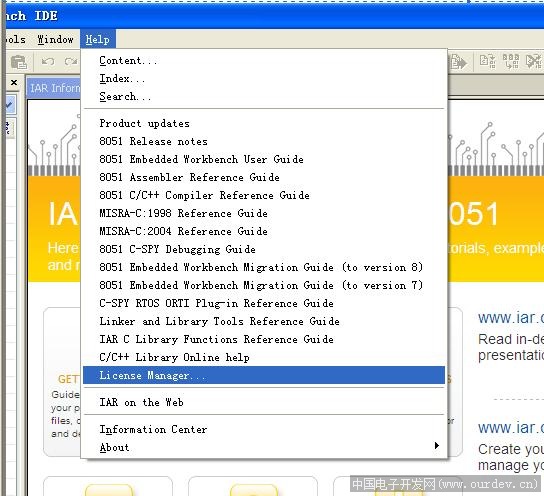Open MISRA-C:2004 Reference Guide
The height and width of the screenshot is (496, 544).
[264, 232]
